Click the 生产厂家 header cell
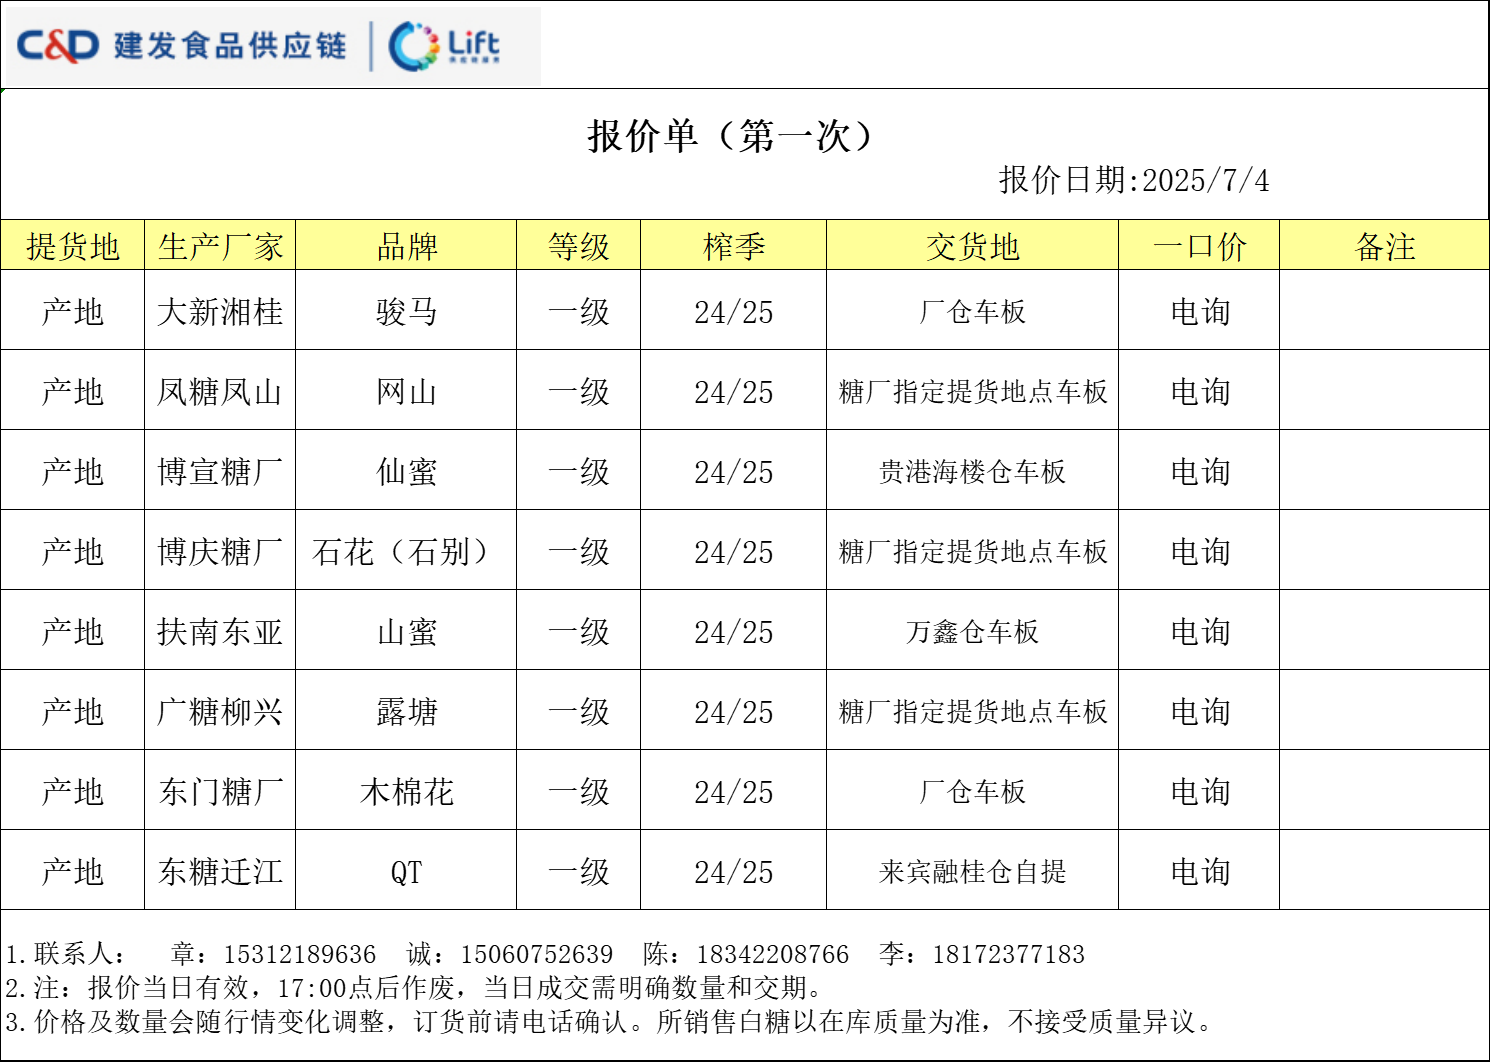Image resolution: width=1491 pixels, height=1063 pixels. pos(220,247)
